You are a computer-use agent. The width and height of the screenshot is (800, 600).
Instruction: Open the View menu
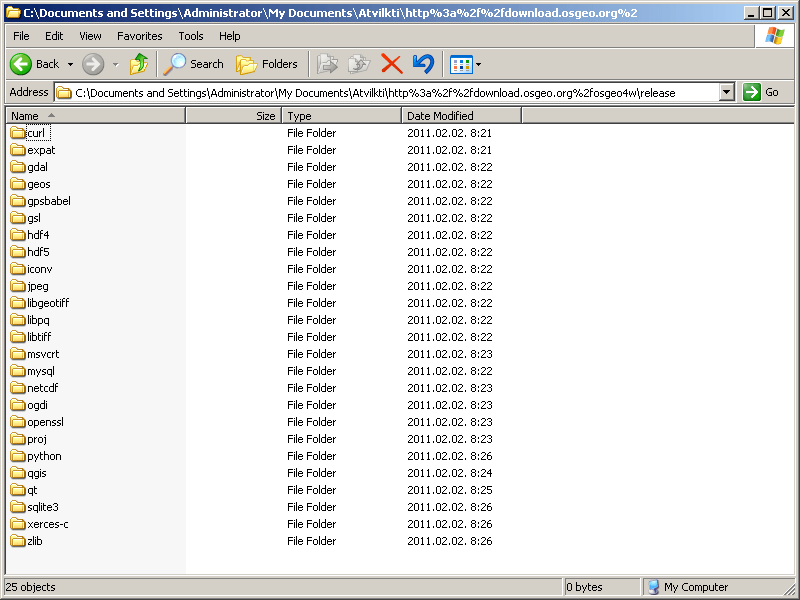click(x=90, y=36)
